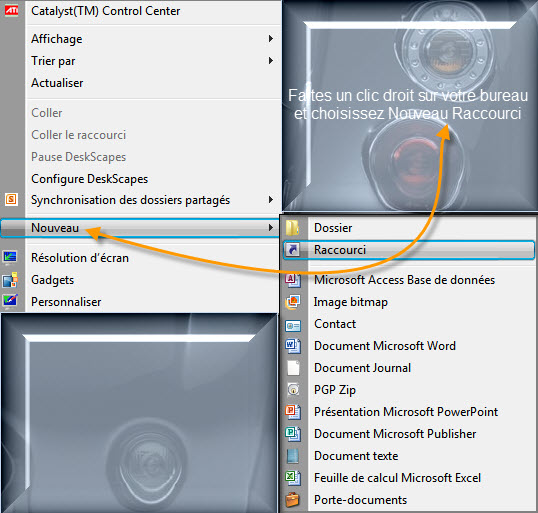Viewport: 538px width, 513px height.
Task: Click the Excel spreadsheet icon
Action: click(x=293, y=478)
